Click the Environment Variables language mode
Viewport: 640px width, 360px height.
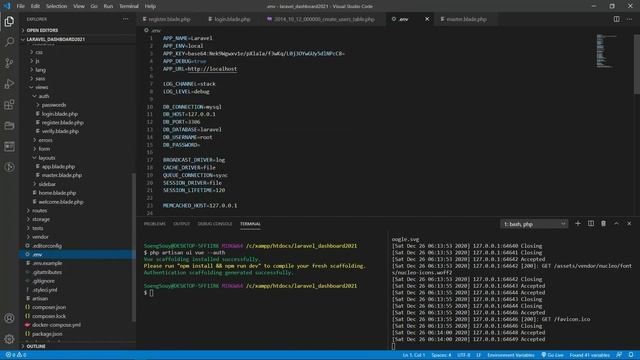coord(511,355)
